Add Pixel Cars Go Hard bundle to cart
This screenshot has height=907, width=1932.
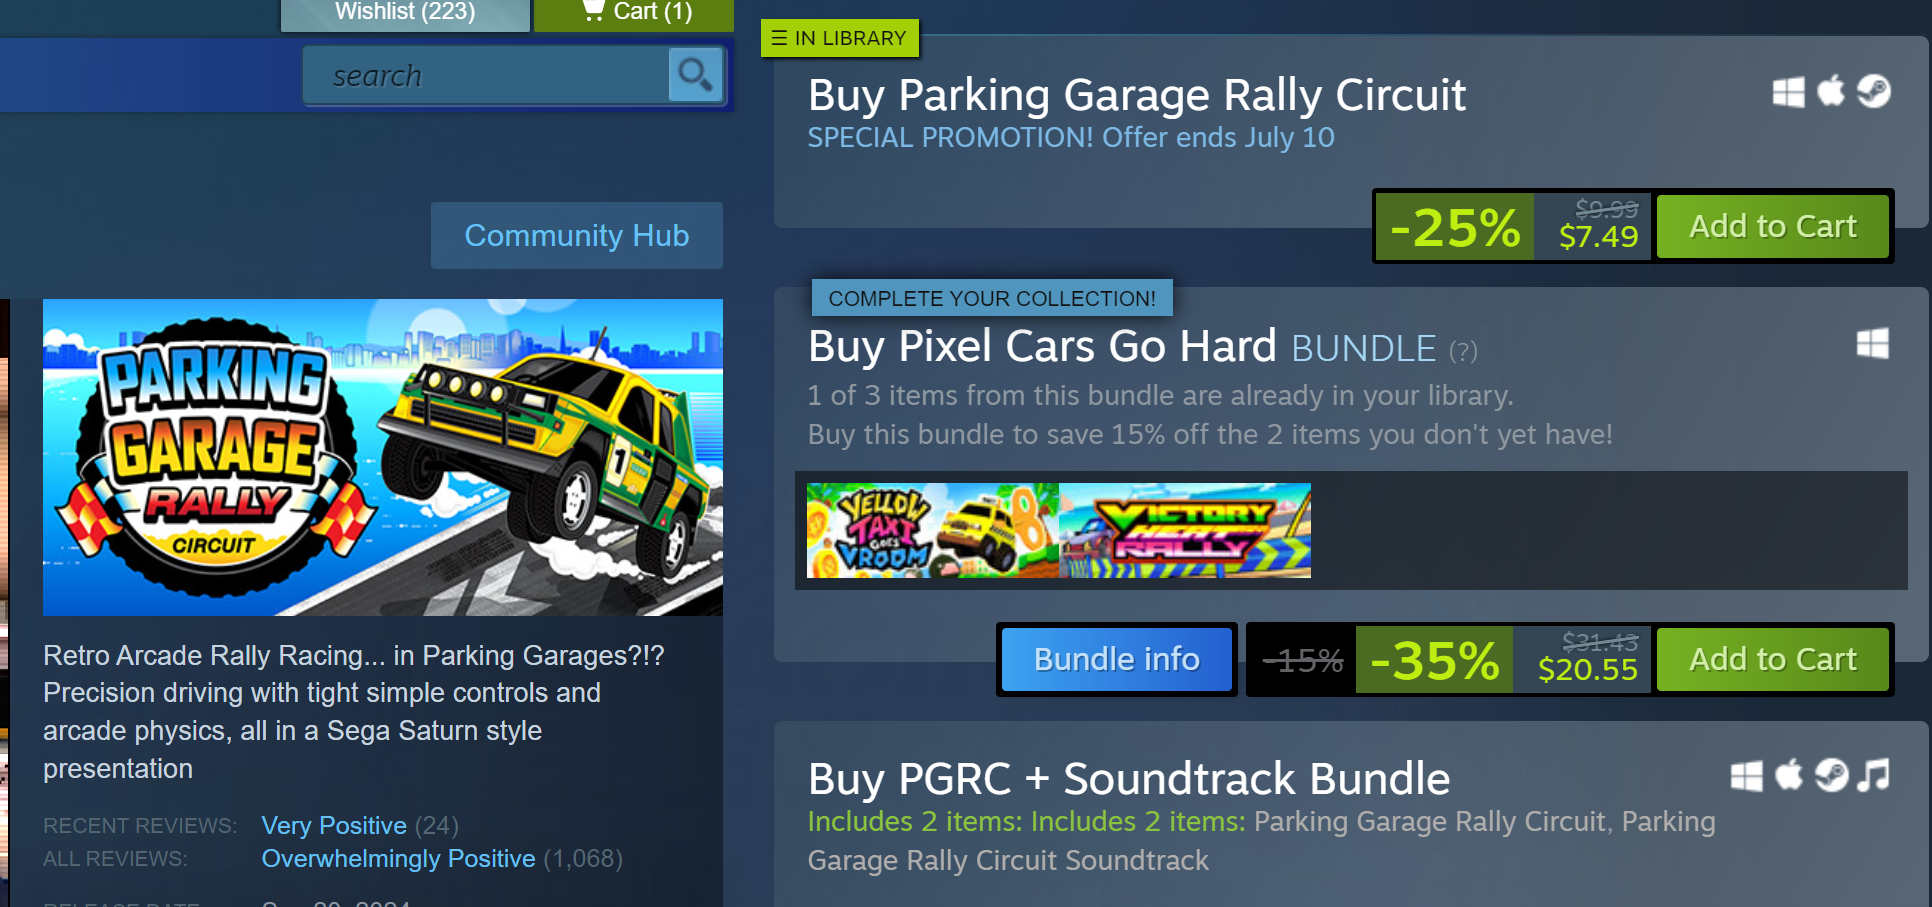(x=1772, y=659)
